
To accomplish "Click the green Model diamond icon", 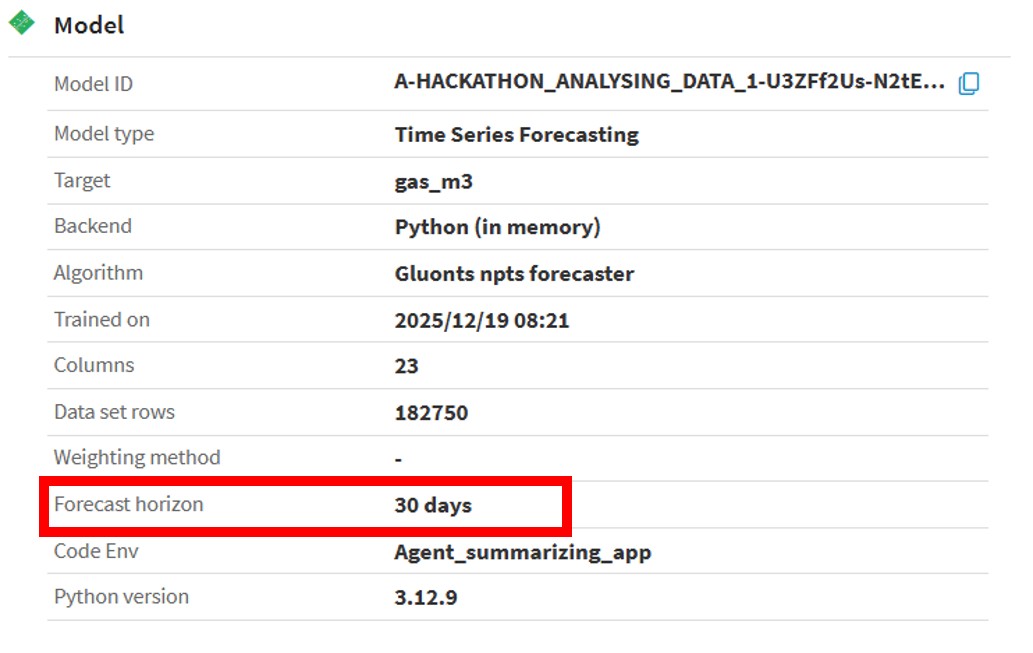I will click(x=22, y=23).
